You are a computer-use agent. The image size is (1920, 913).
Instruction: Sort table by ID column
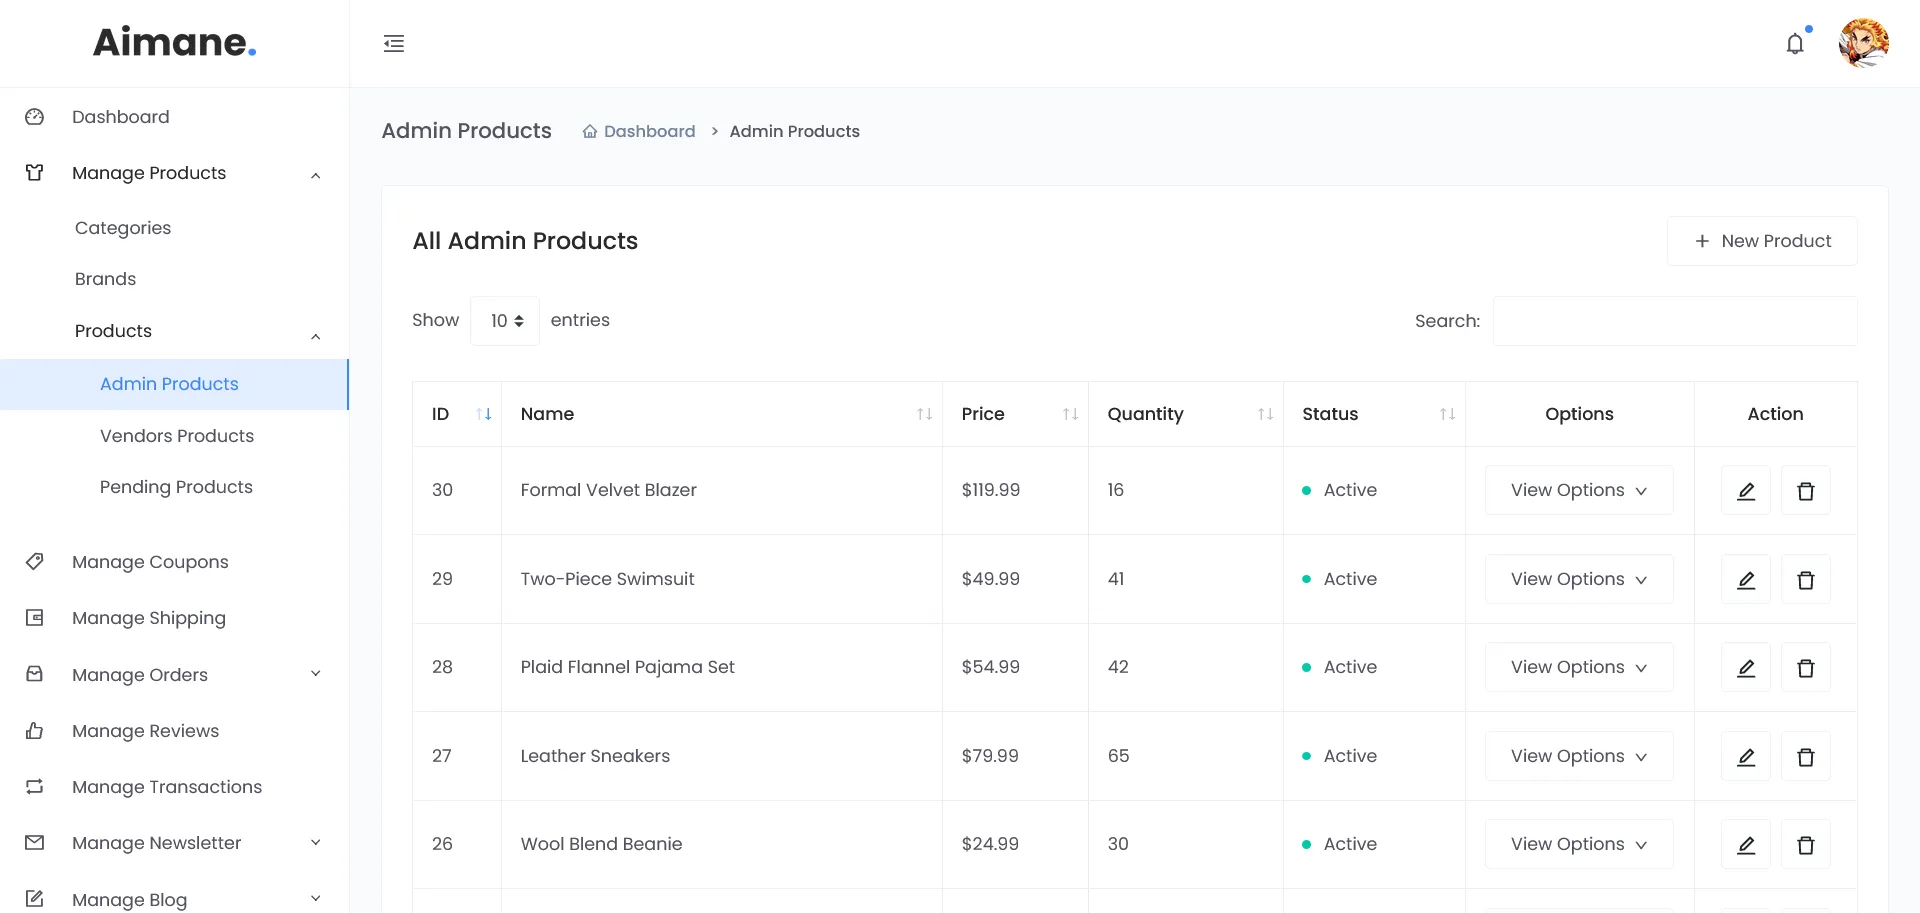coord(457,414)
